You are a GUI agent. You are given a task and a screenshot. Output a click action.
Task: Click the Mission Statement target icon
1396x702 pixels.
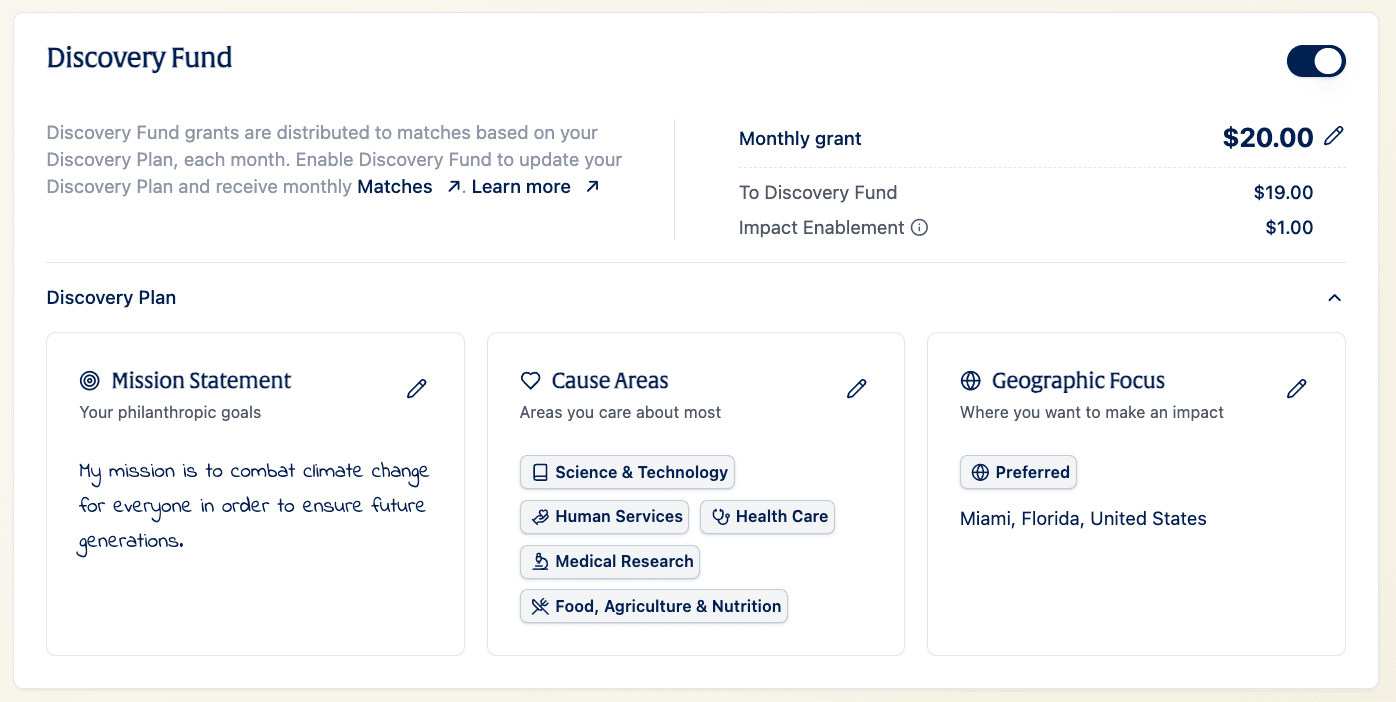tap(90, 381)
